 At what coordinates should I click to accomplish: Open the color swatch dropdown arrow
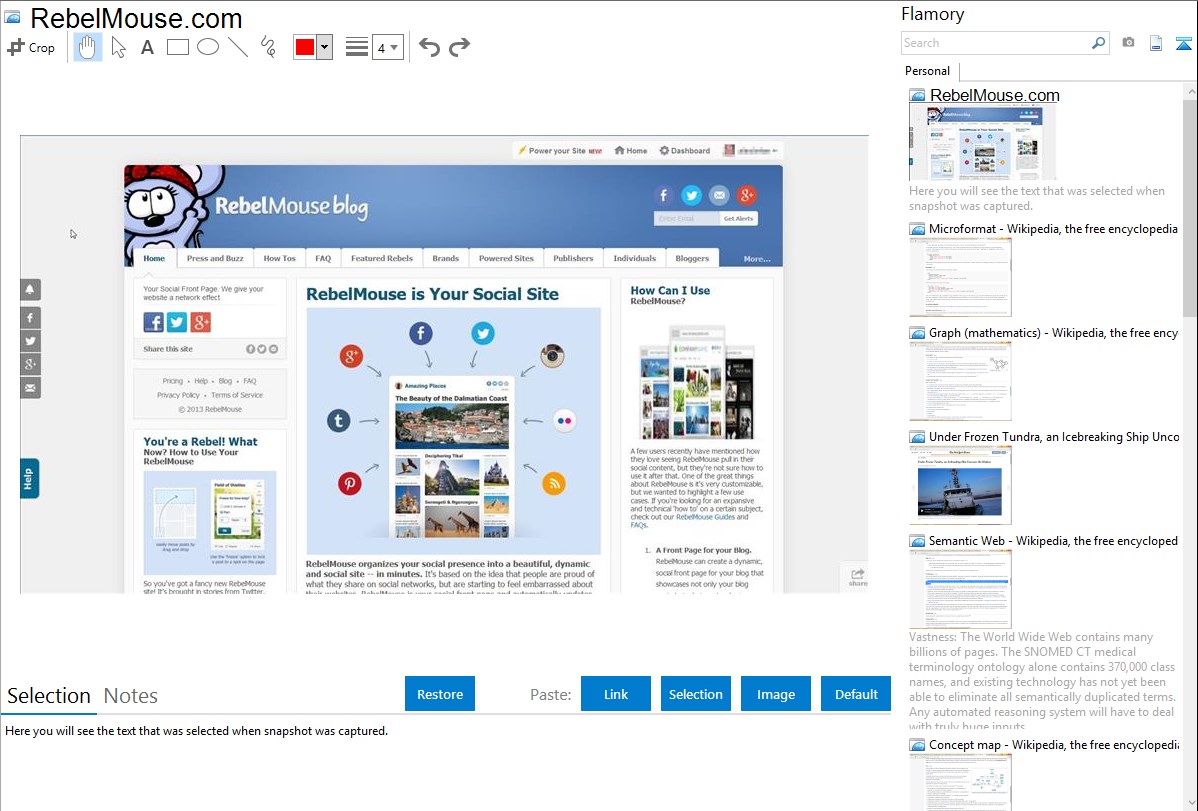tap(325, 47)
